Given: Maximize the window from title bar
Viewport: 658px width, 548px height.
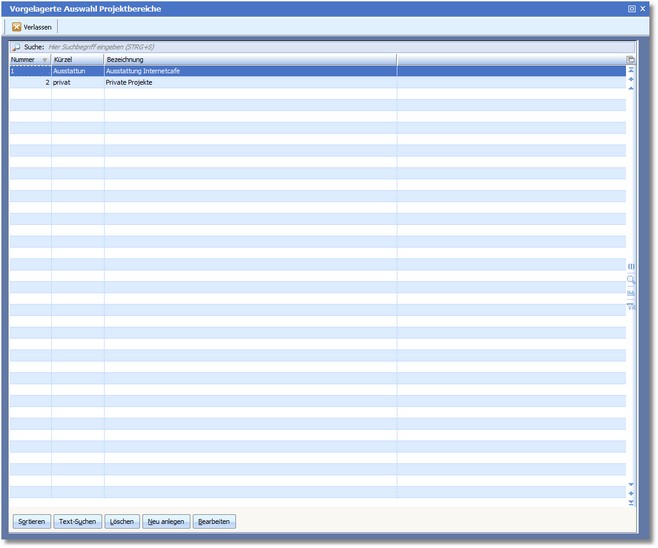Looking at the screenshot, I should point(632,8).
